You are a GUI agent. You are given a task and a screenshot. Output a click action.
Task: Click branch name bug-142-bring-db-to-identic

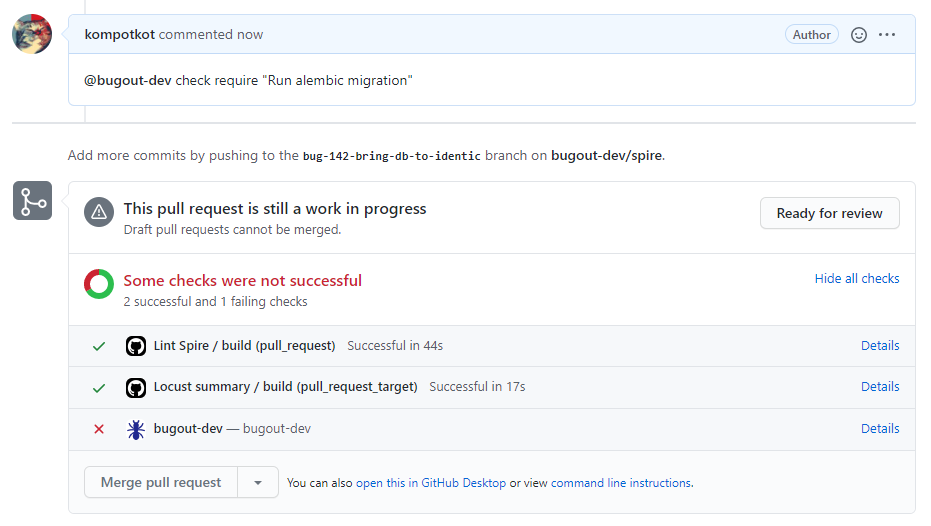[392, 156]
